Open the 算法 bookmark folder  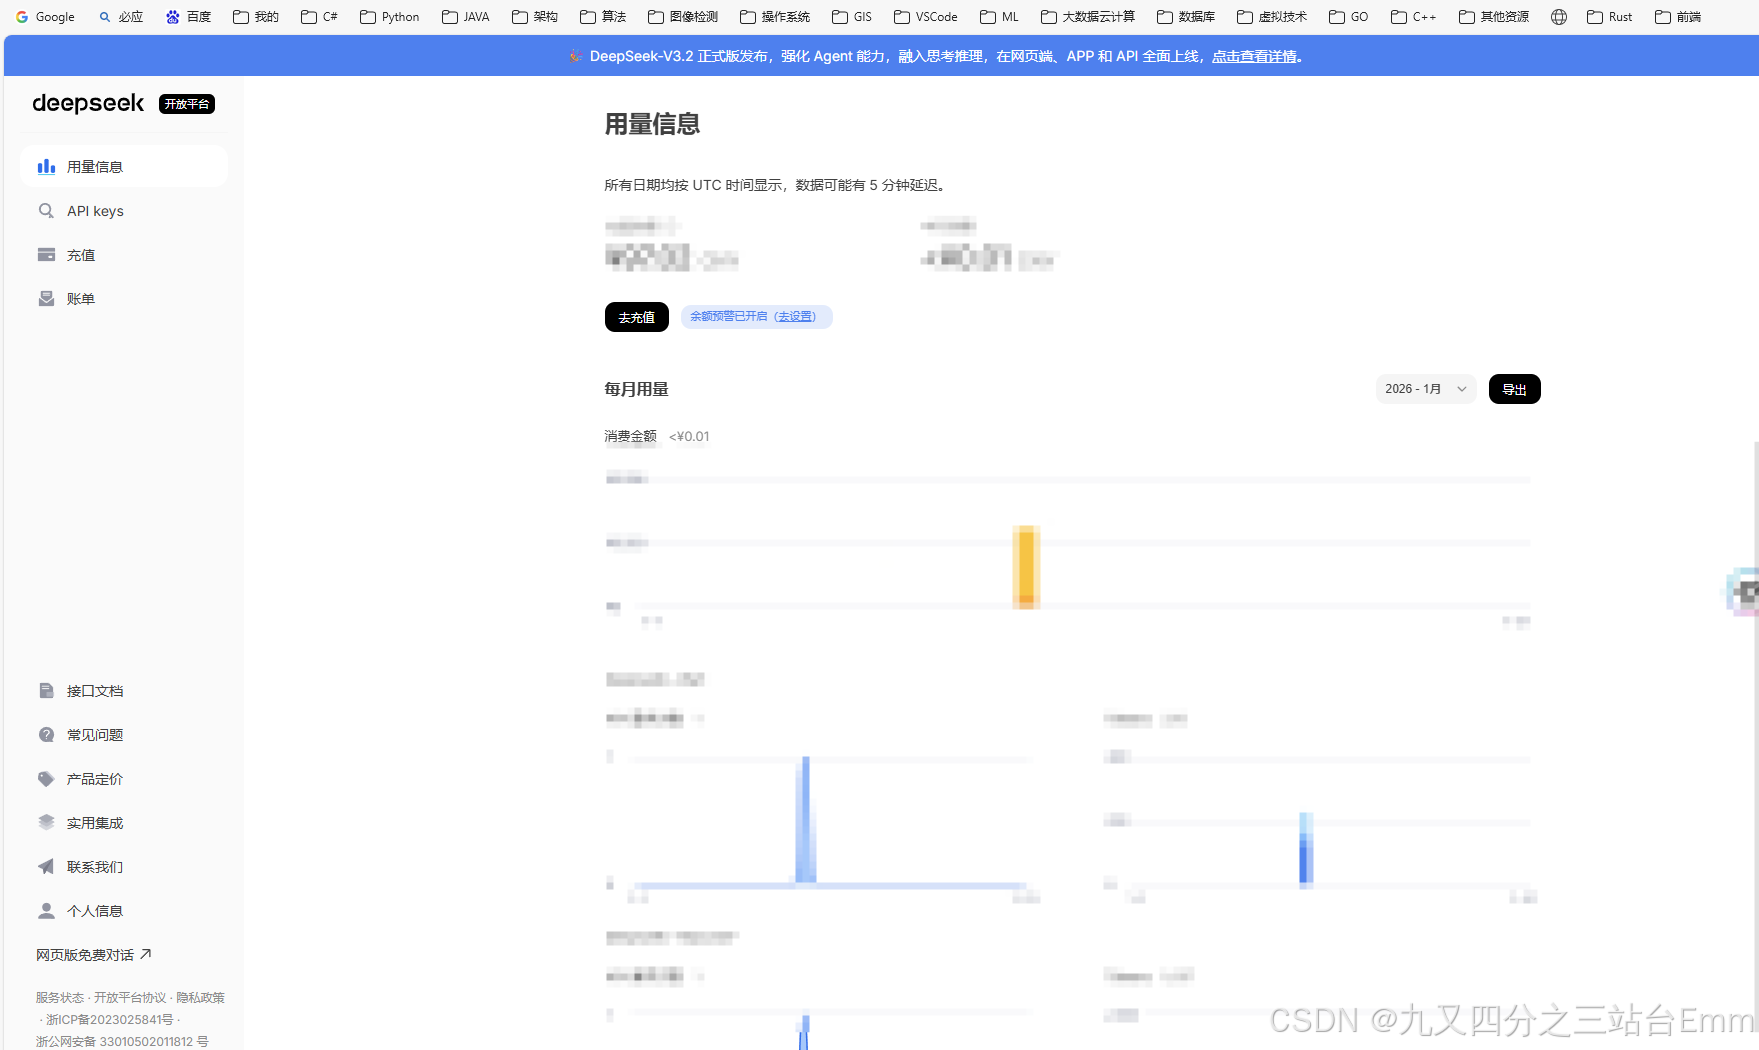click(603, 17)
